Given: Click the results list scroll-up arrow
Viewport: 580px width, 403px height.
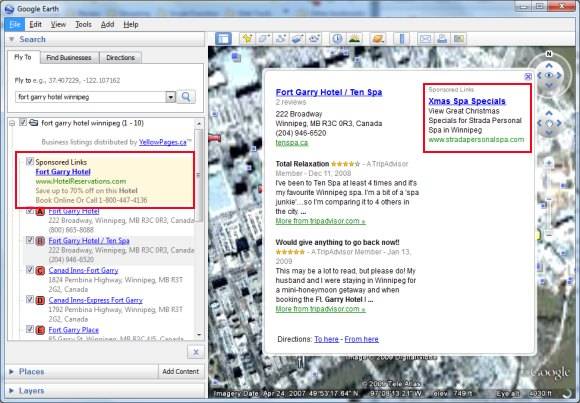Looking at the screenshot, I should pos(199,124).
